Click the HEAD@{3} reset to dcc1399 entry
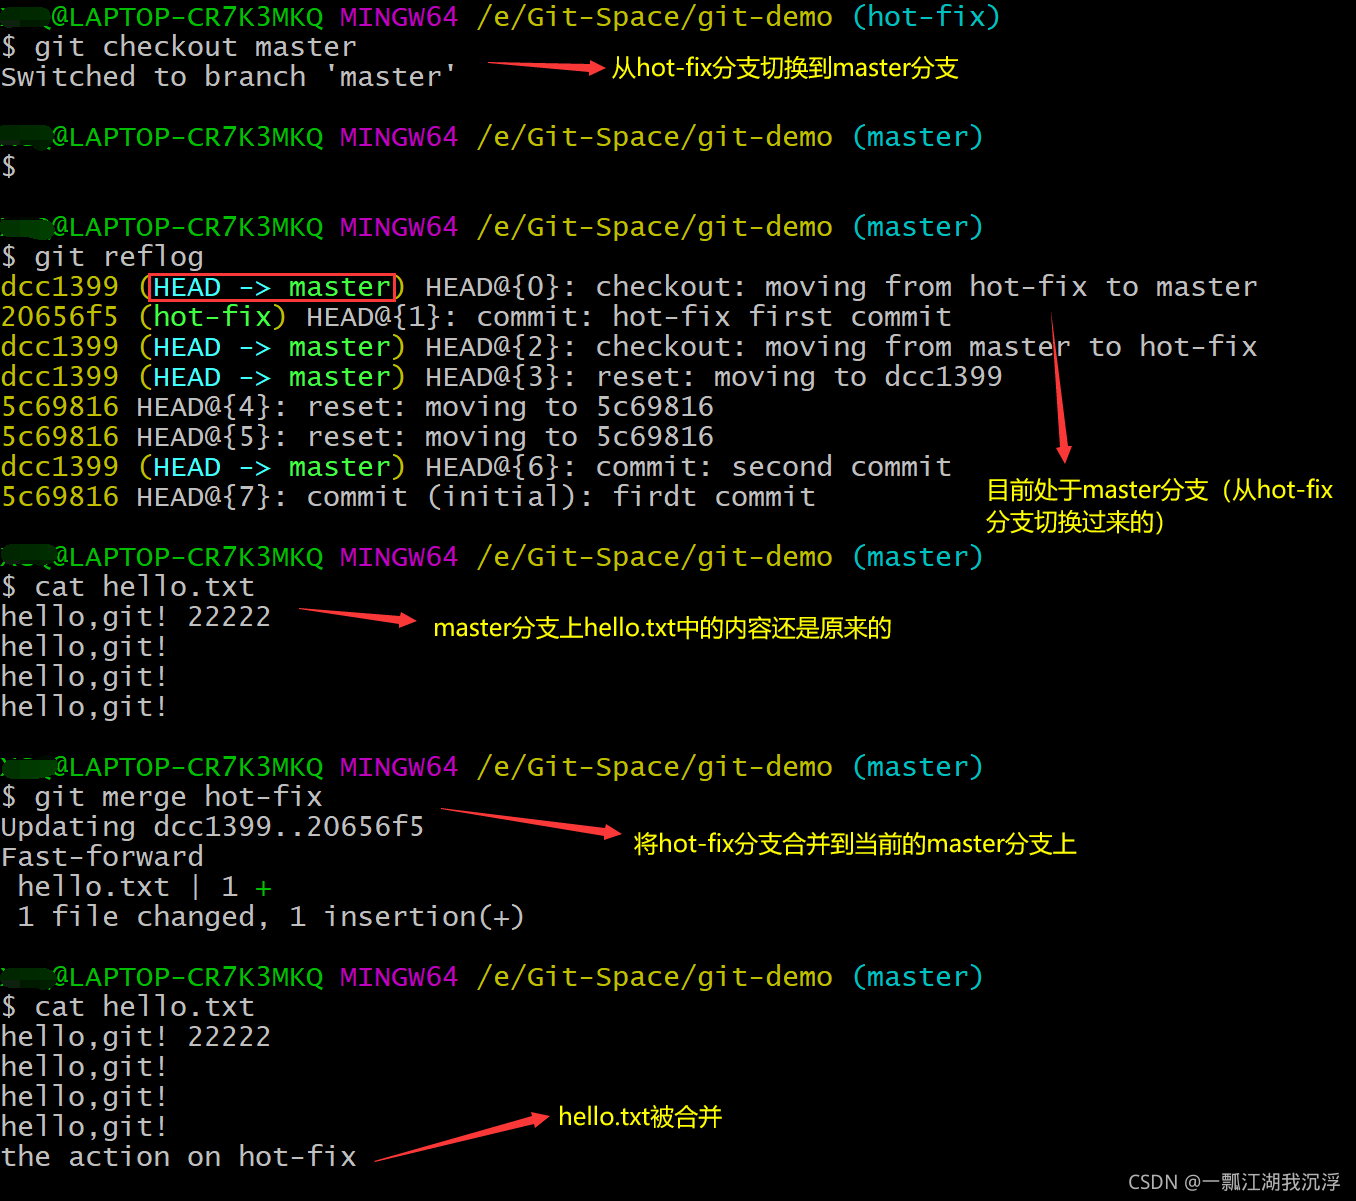Screen dimensions: 1356x1201 [501, 377]
